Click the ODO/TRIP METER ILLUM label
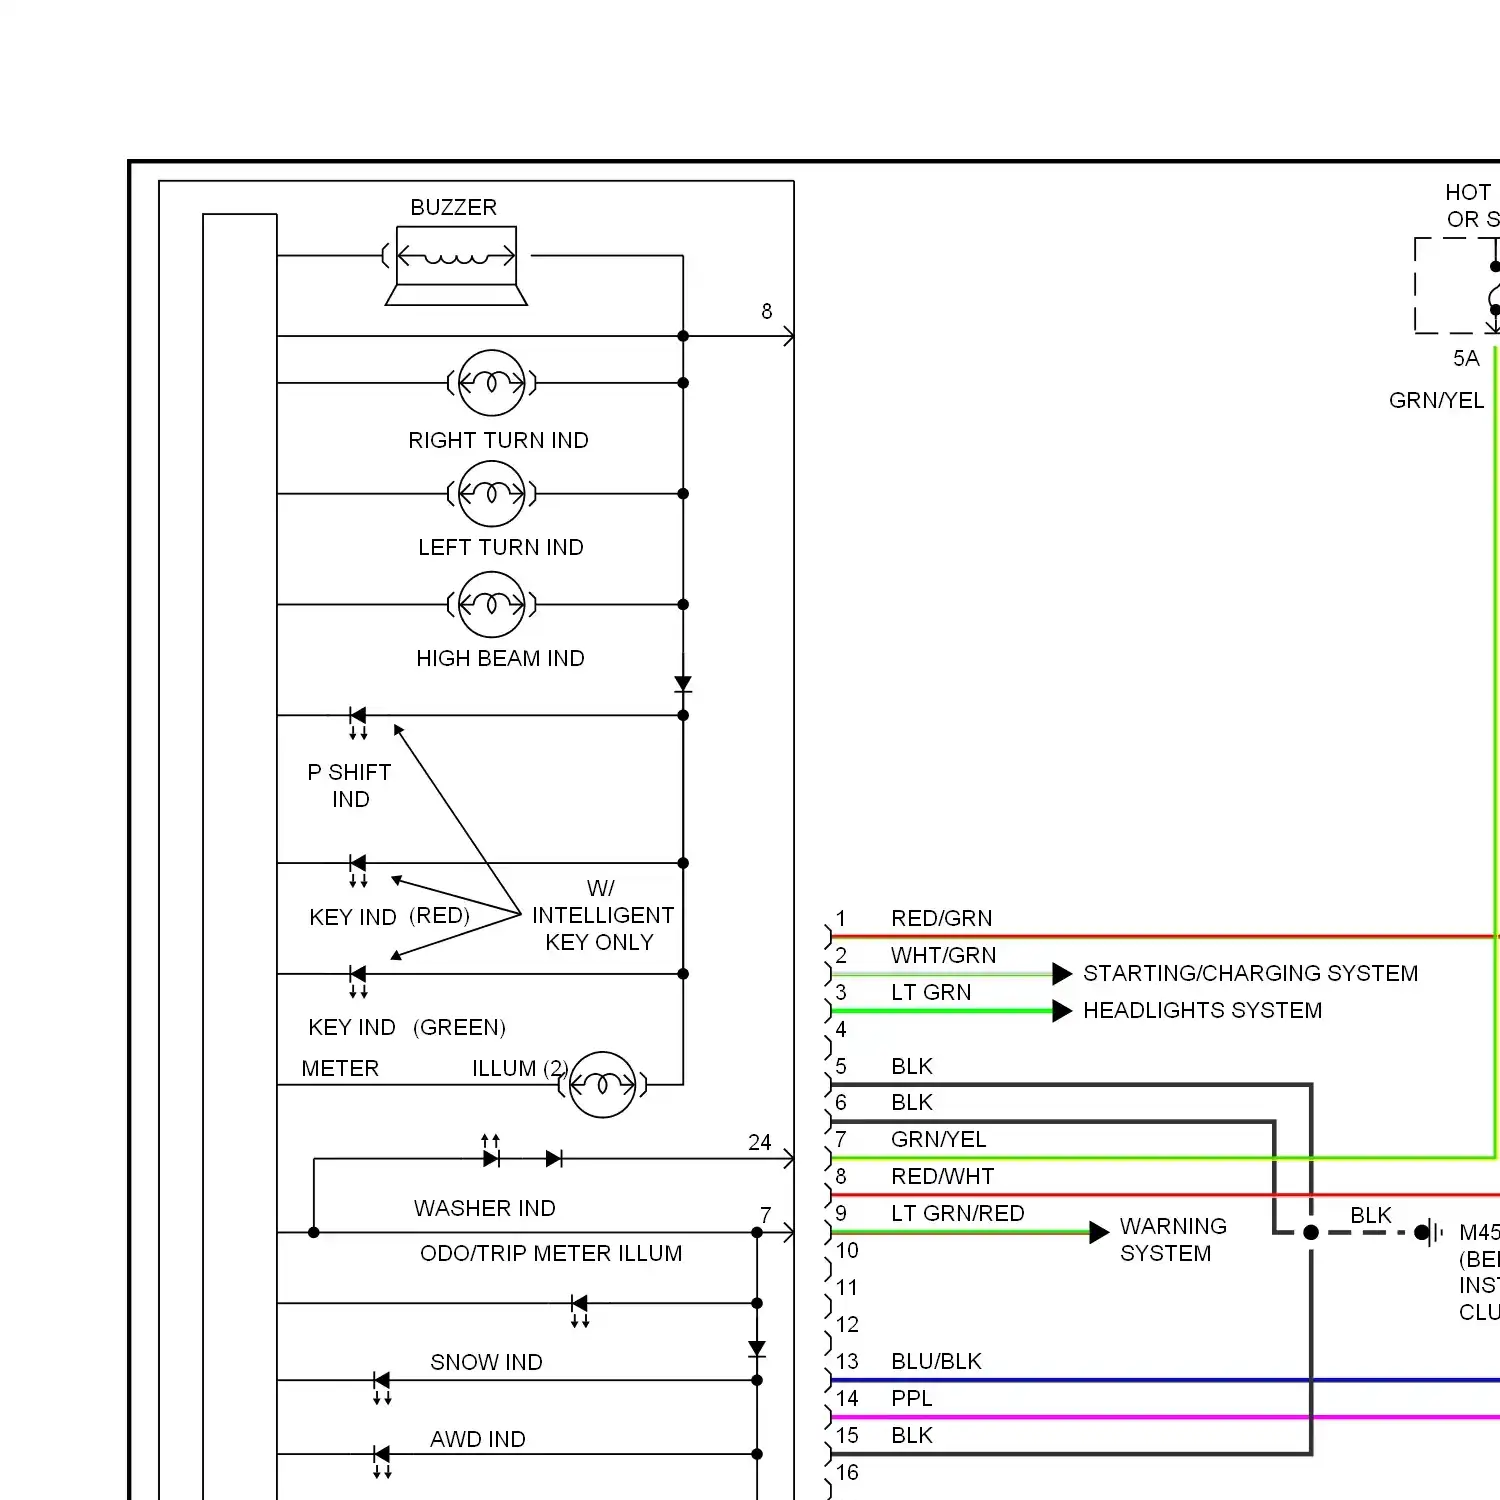The height and width of the screenshot is (1500, 1500). click(x=551, y=1253)
